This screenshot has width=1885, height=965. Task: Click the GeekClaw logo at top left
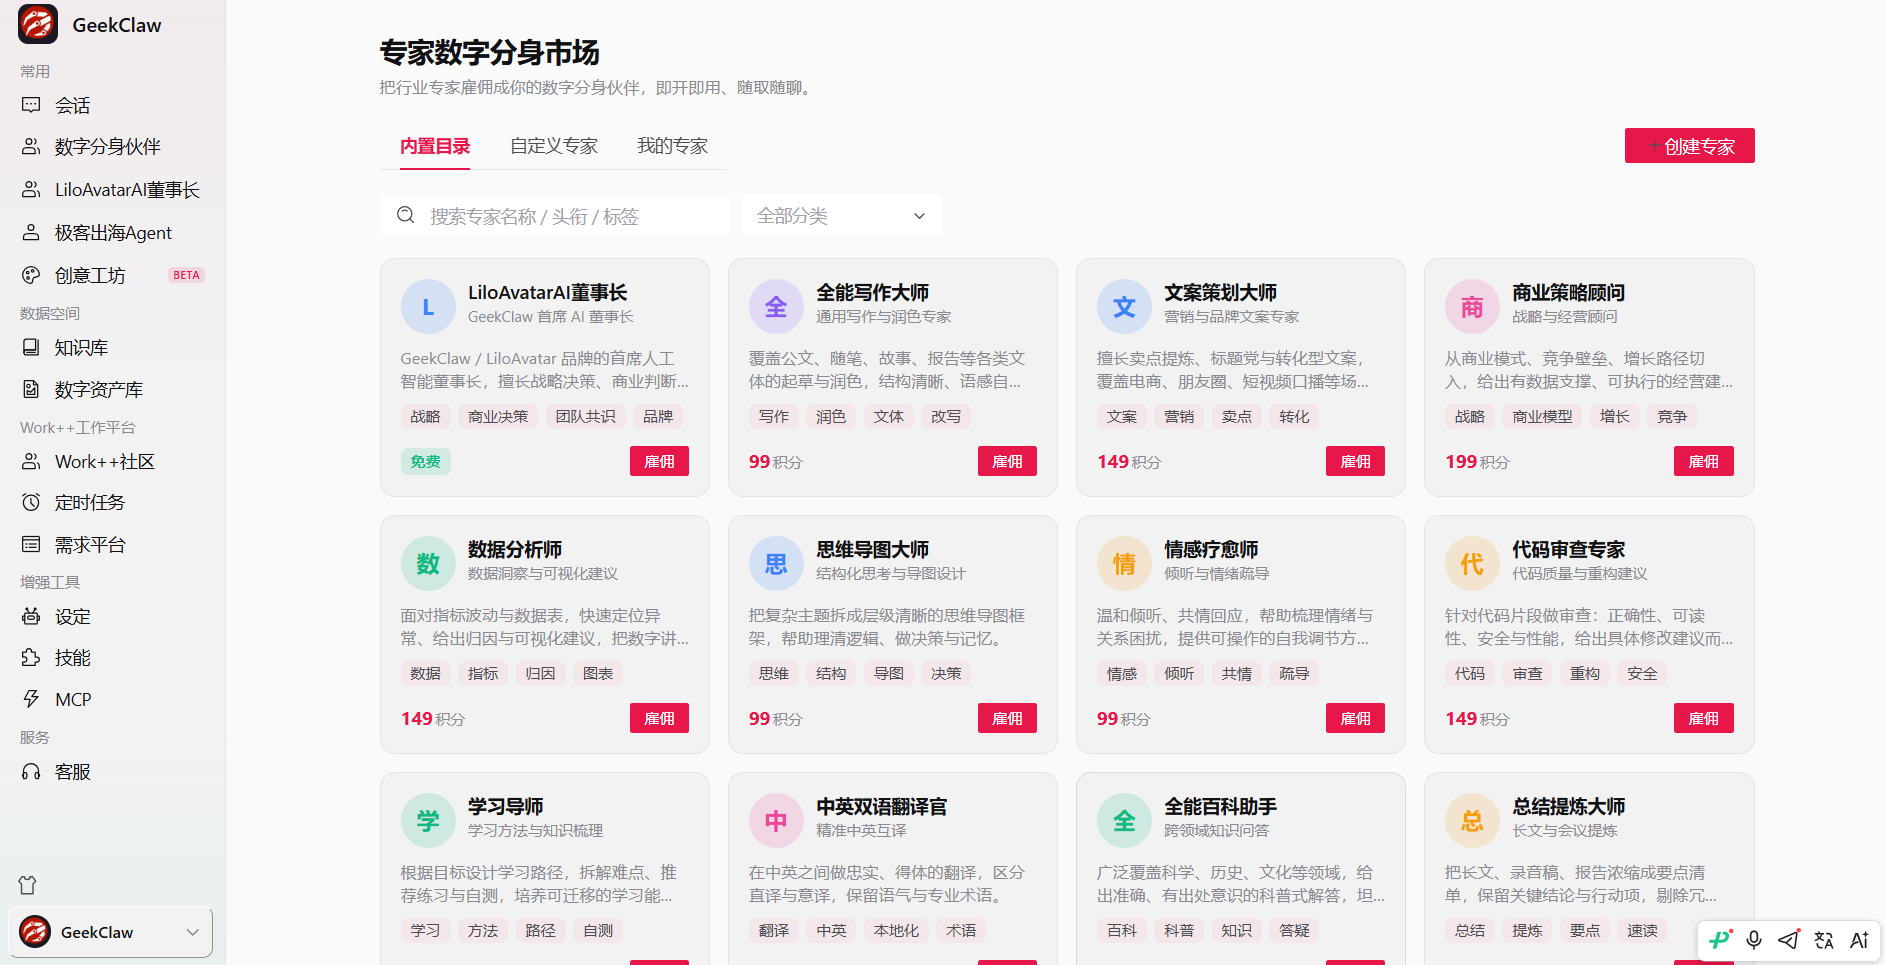tap(38, 24)
